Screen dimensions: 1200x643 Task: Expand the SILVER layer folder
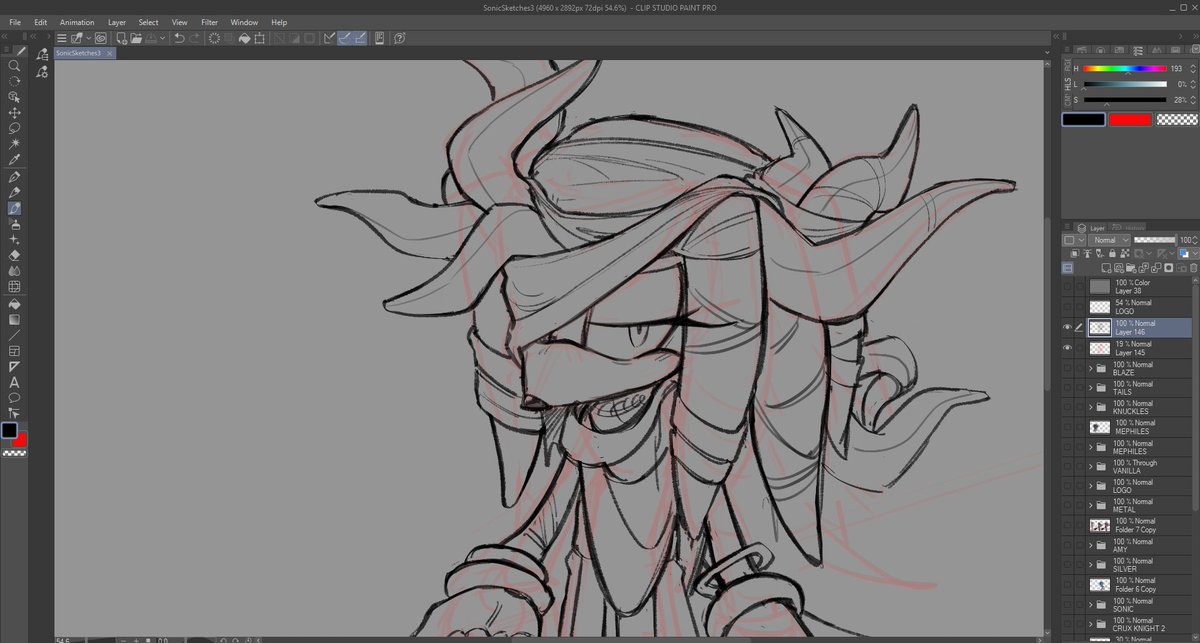[x=1091, y=565]
